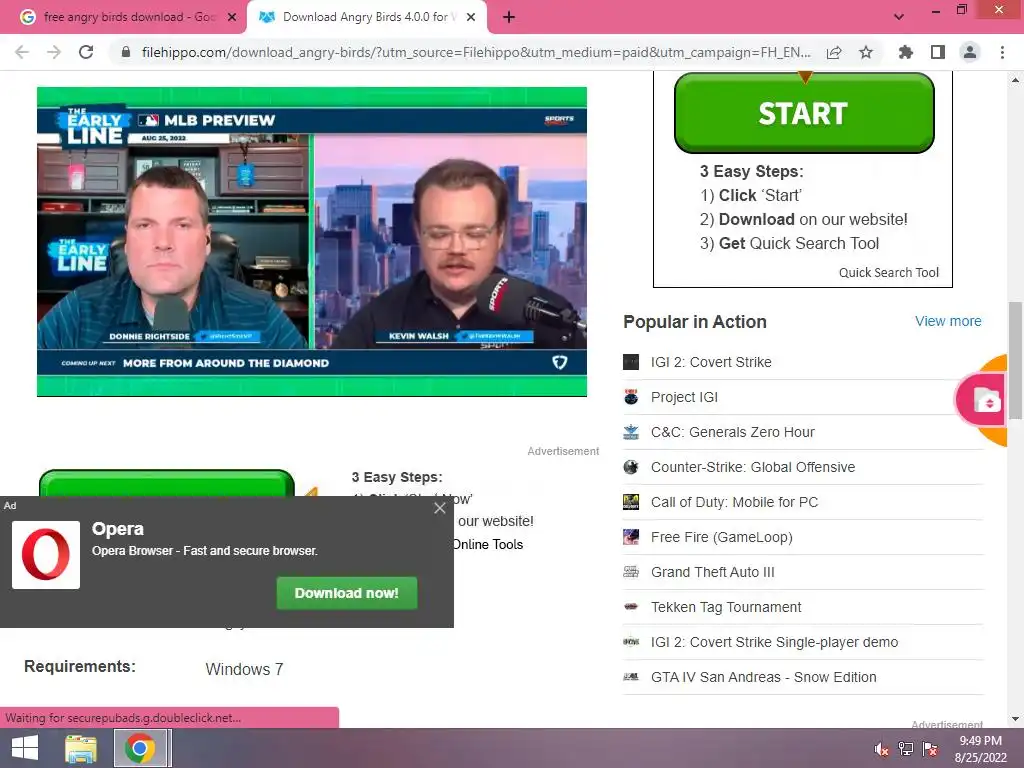This screenshot has height=768, width=1024.
Task: Open C&C: Generals Zero Hour
Action: click(x=732, y=432)
